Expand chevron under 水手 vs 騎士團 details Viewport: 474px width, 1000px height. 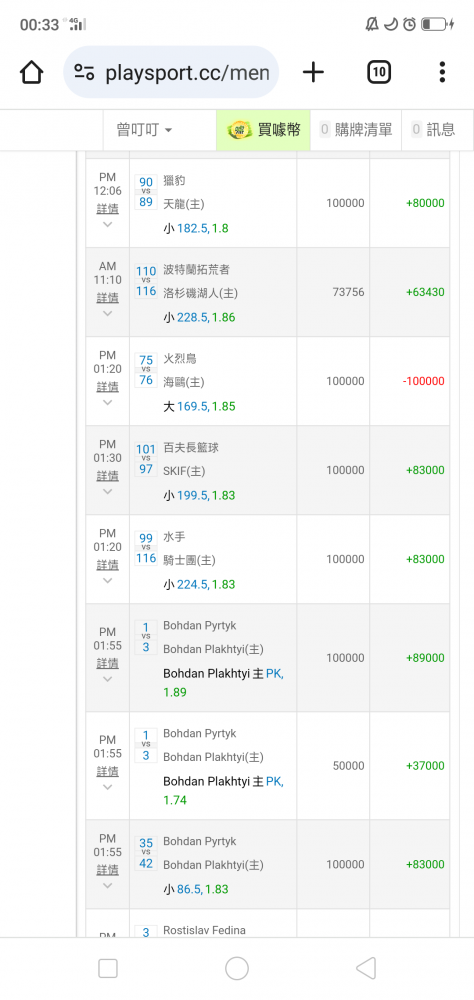coord(107,581)
